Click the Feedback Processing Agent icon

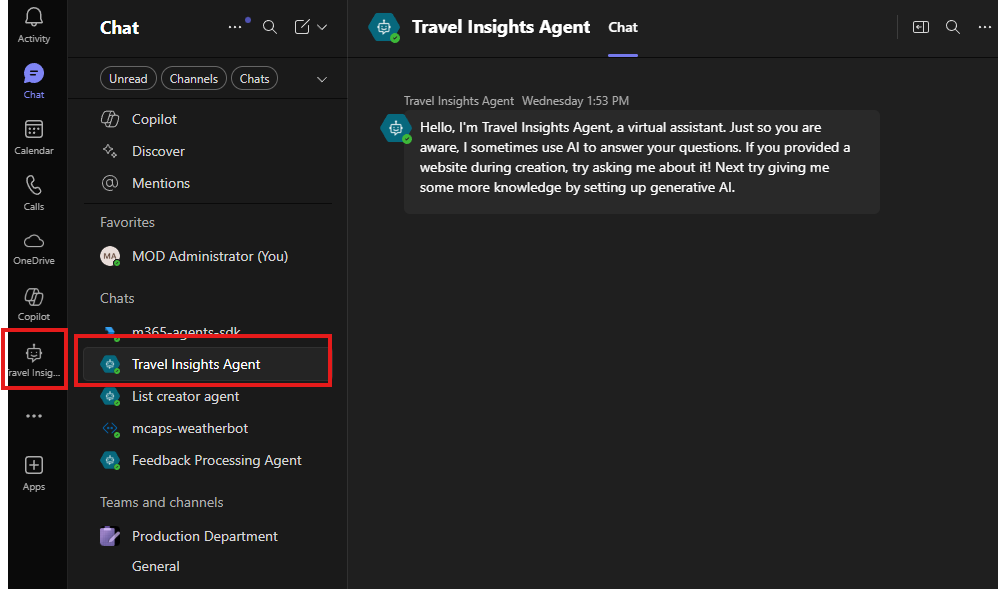coord(110,460)
